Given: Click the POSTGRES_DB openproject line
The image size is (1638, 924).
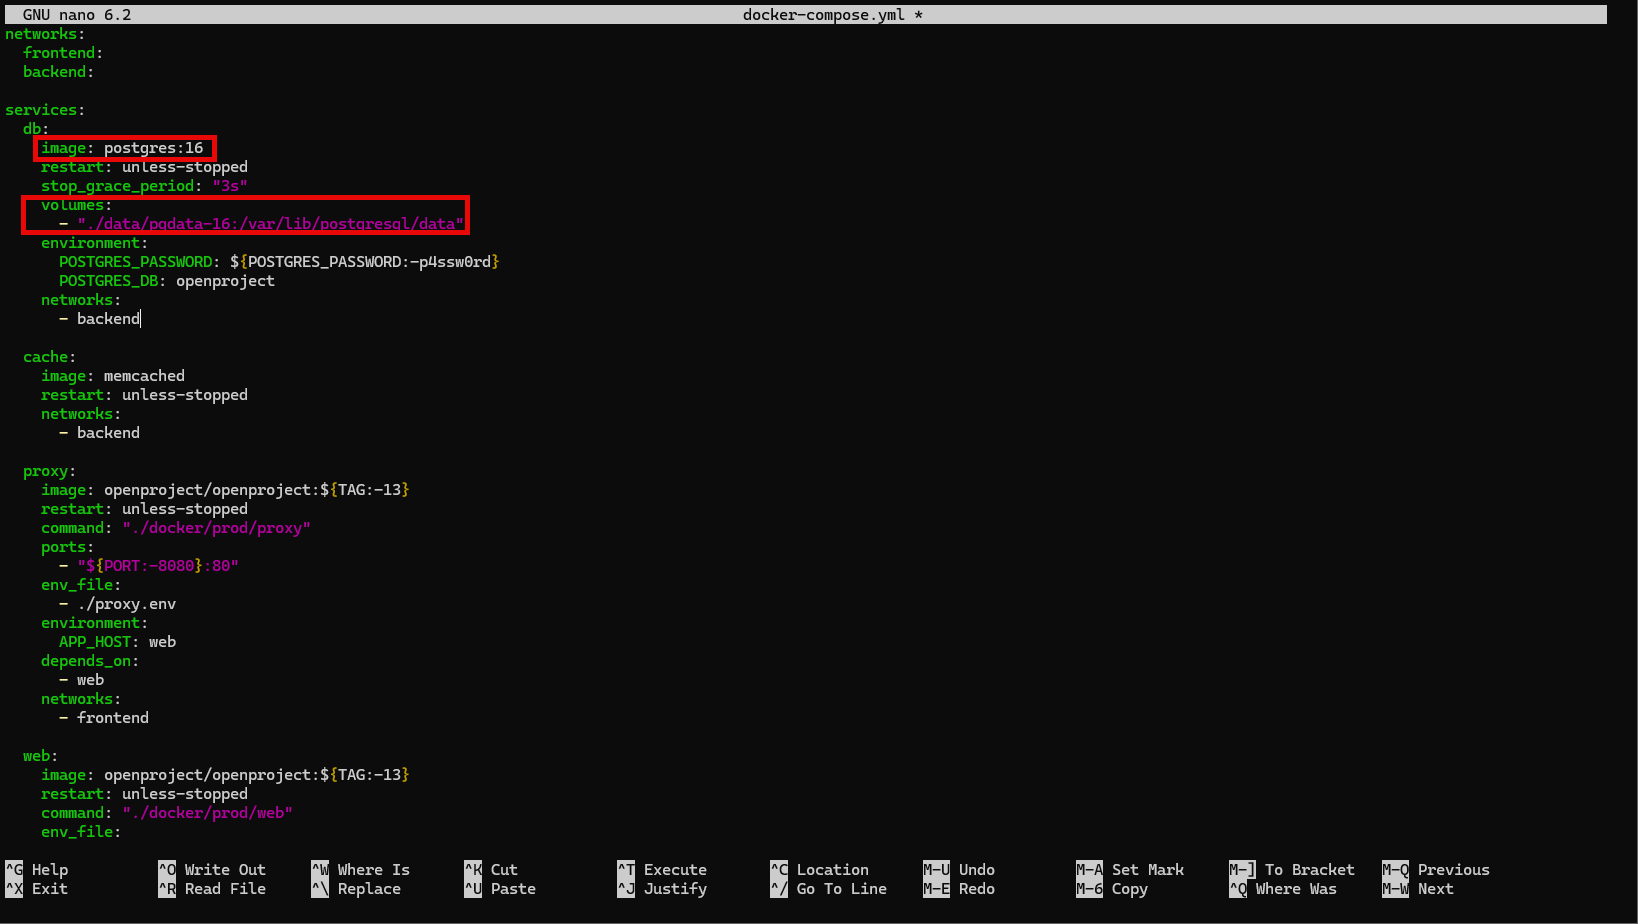Looking at the screenshot, I should (166, 281).
